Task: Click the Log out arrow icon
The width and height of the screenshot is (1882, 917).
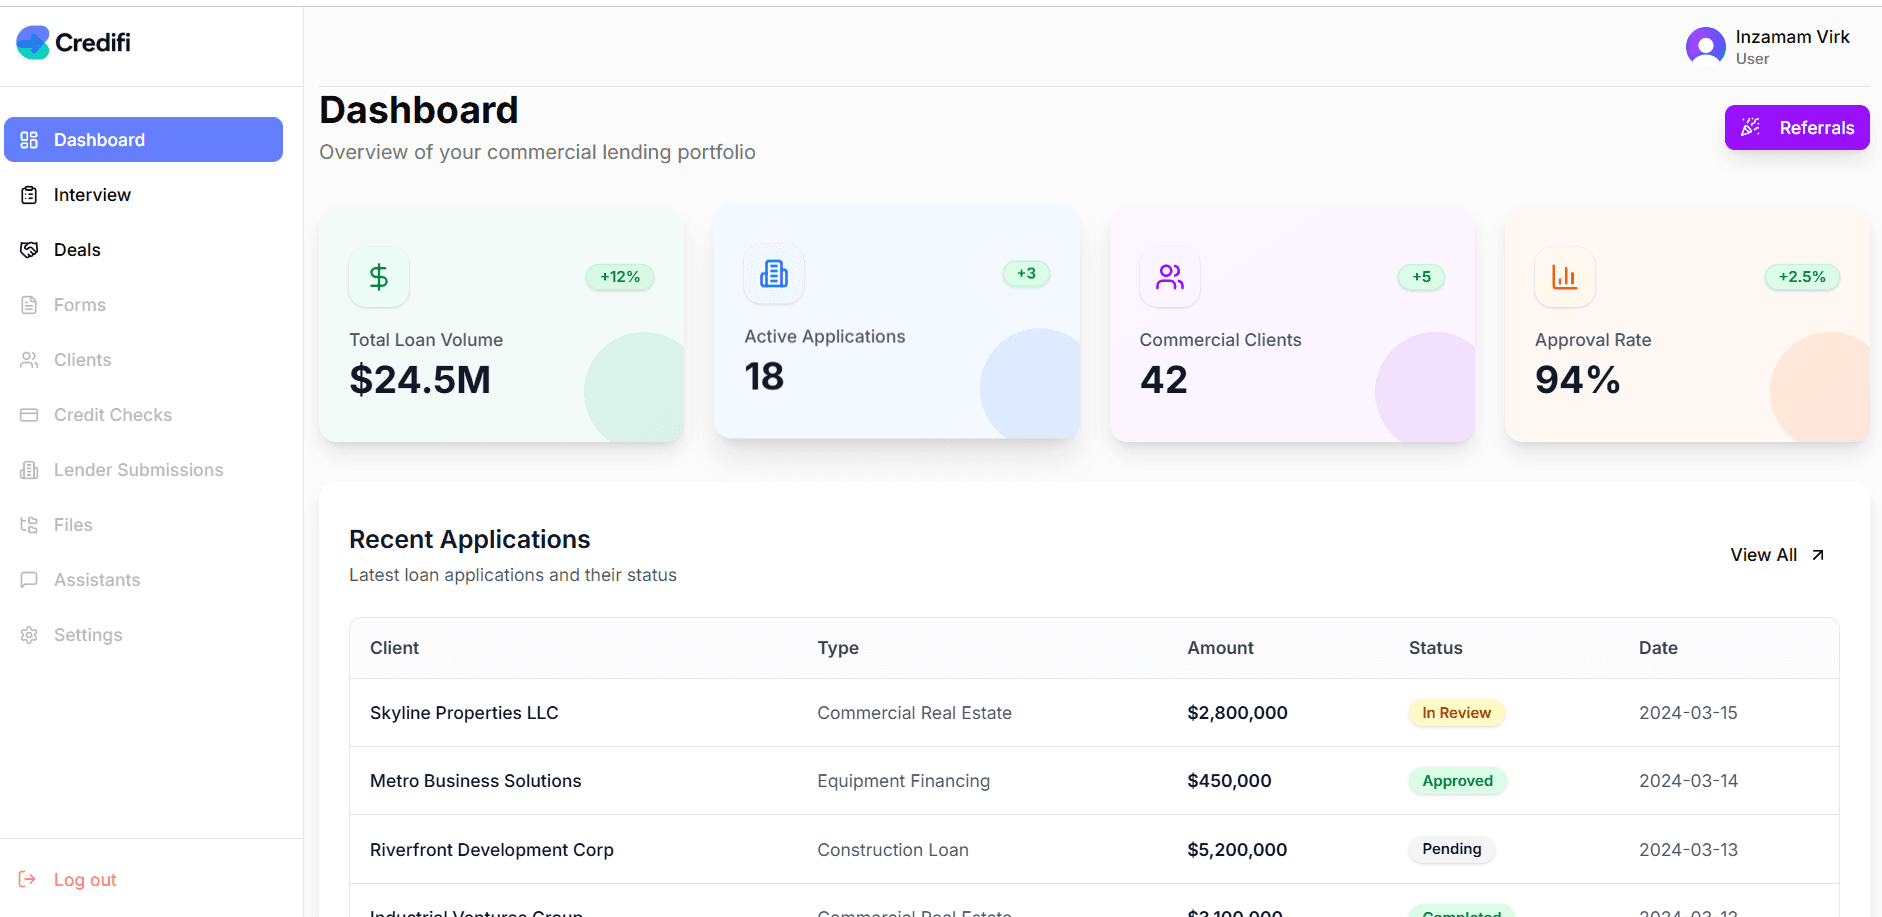Action: point(28,879)
